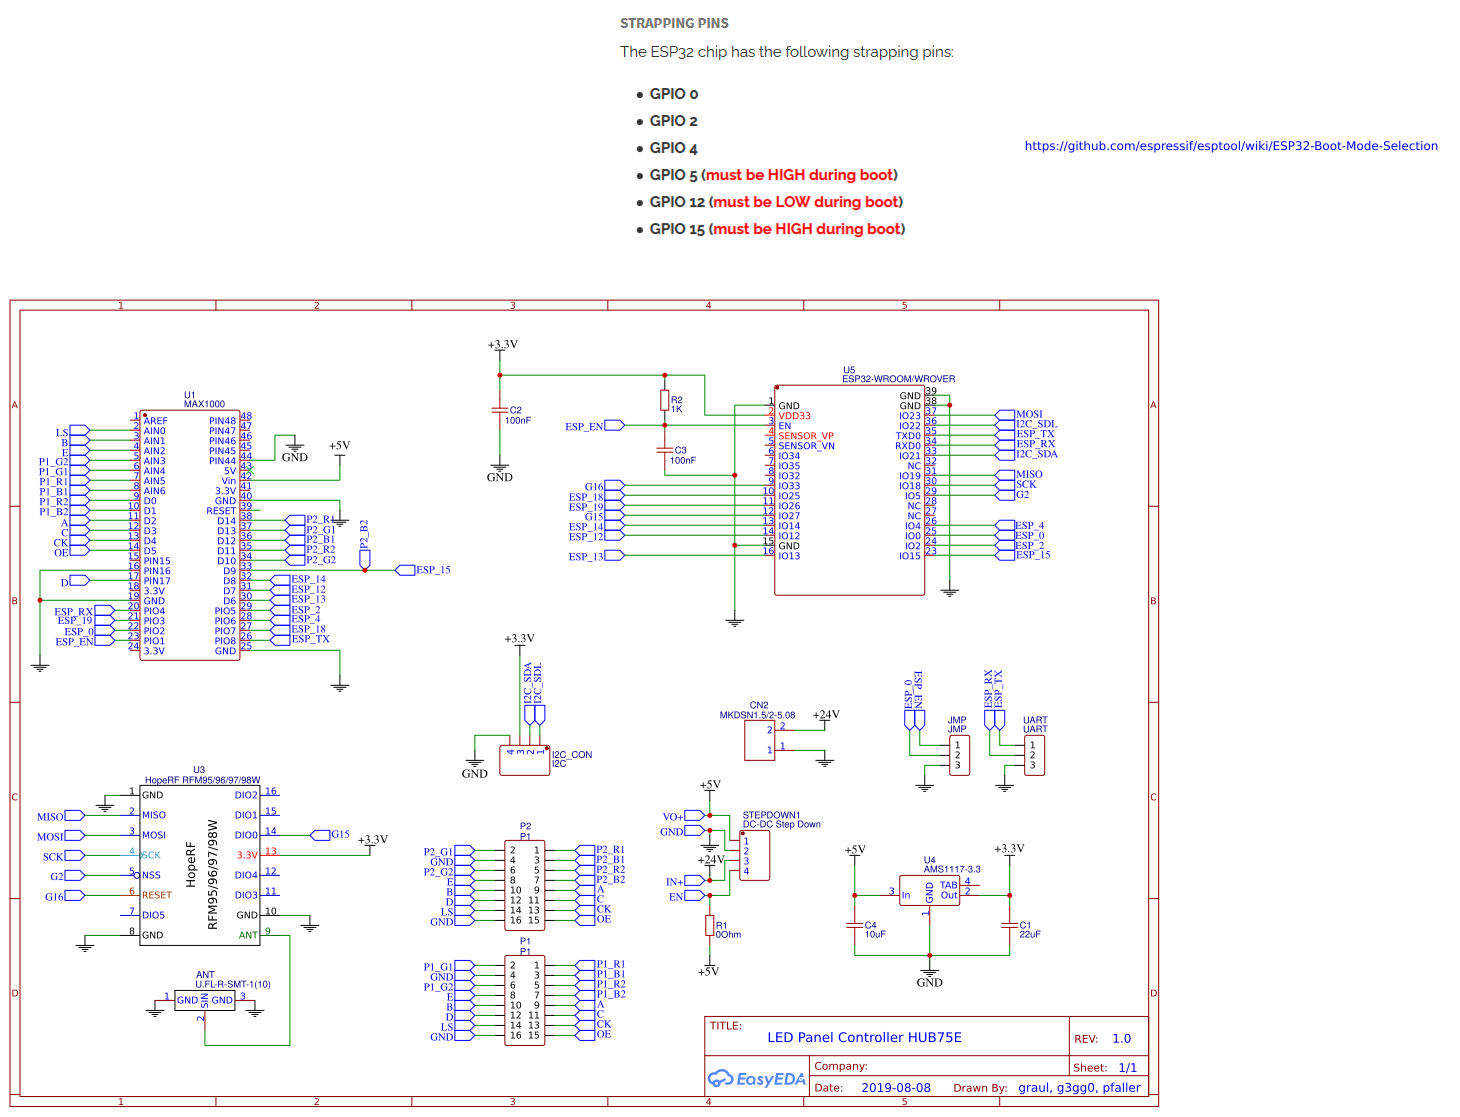The image size is (1460, 1117).
Task: Click the DC-DC Step Down module STEPDOWN1
Action: (x=755, y=855)
